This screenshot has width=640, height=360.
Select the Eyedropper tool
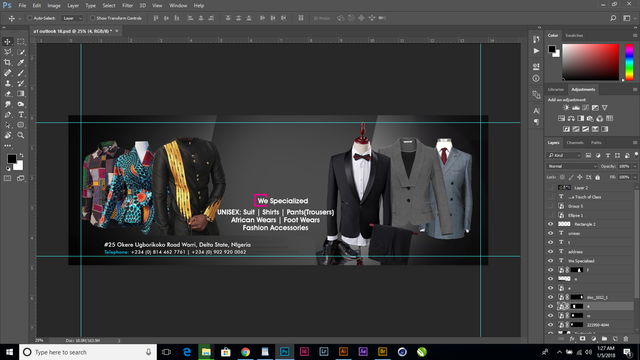(x=21, y=62)
